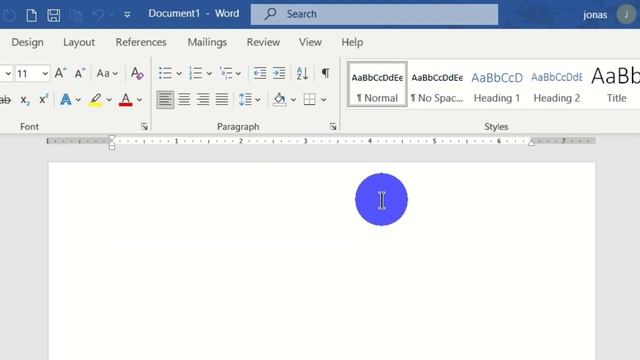640x360 pixels.
Task: Switch to the Layout tab
Action: [x=79, y=42]
